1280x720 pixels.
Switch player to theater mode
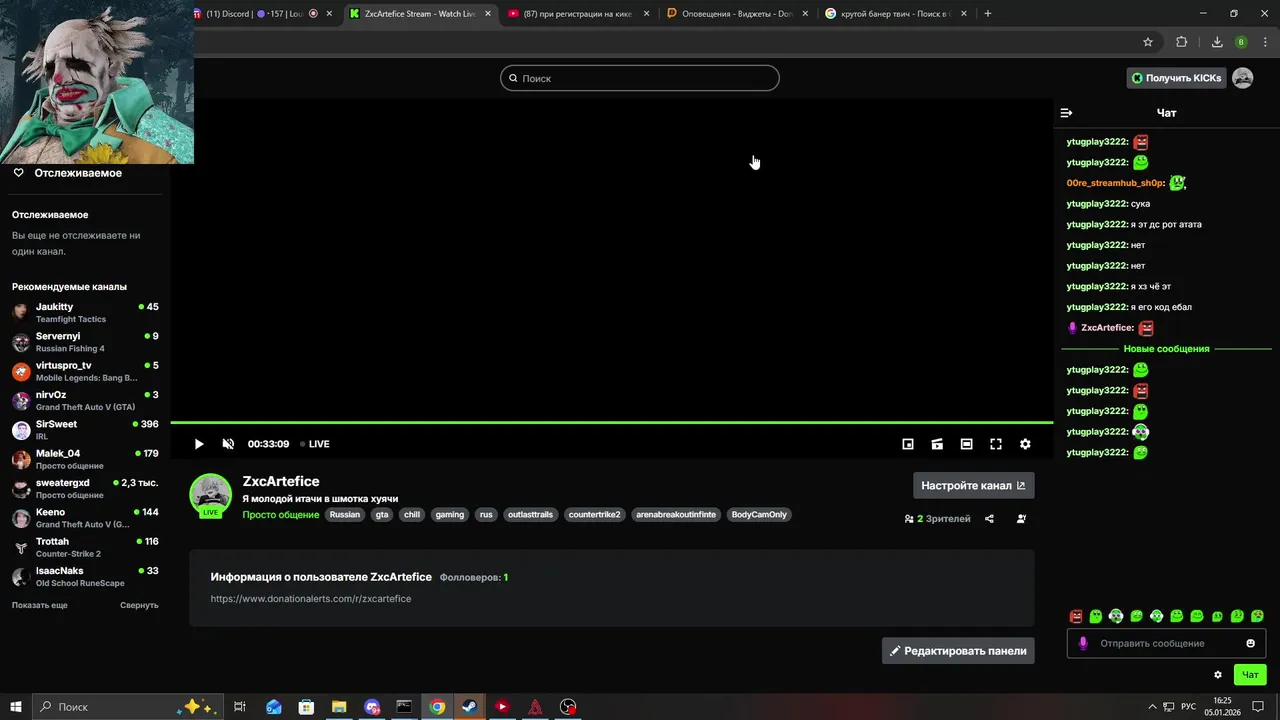(966, 444)
